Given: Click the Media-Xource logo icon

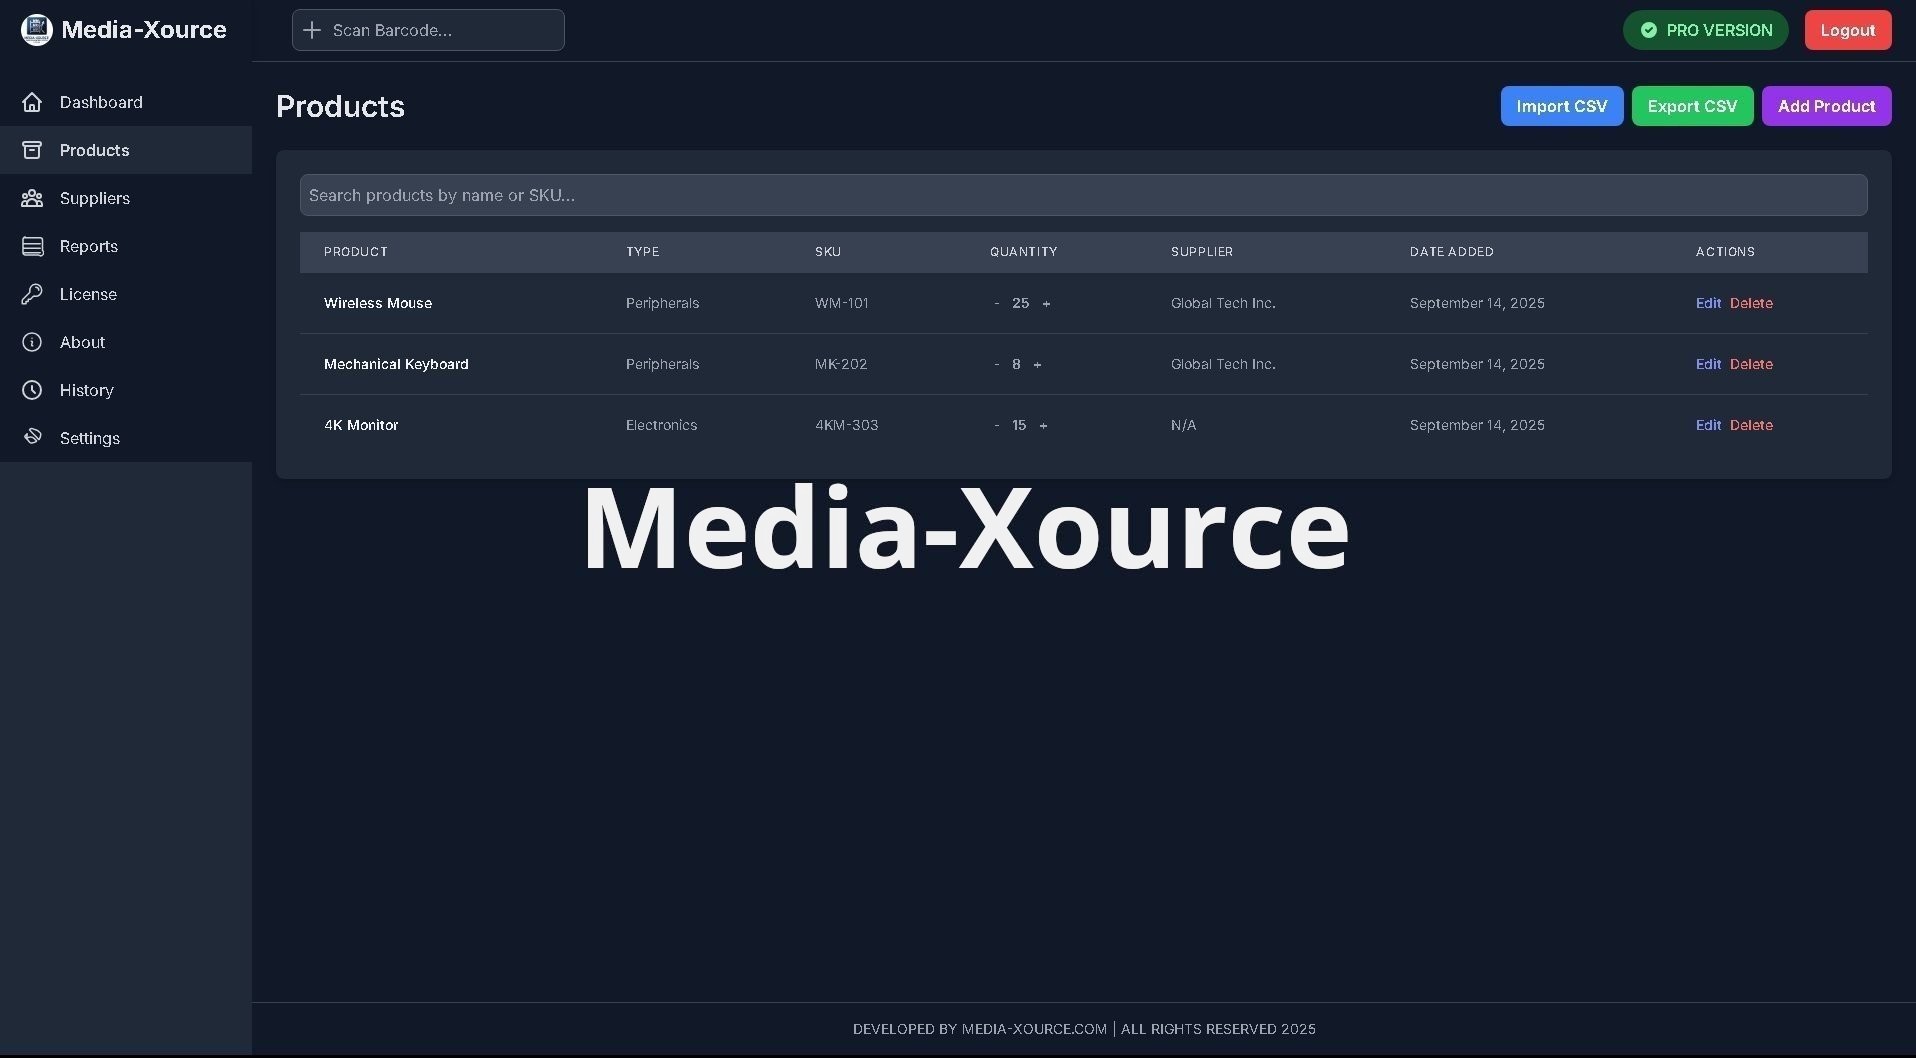Looking at the screenshot, I should (36, 30).
